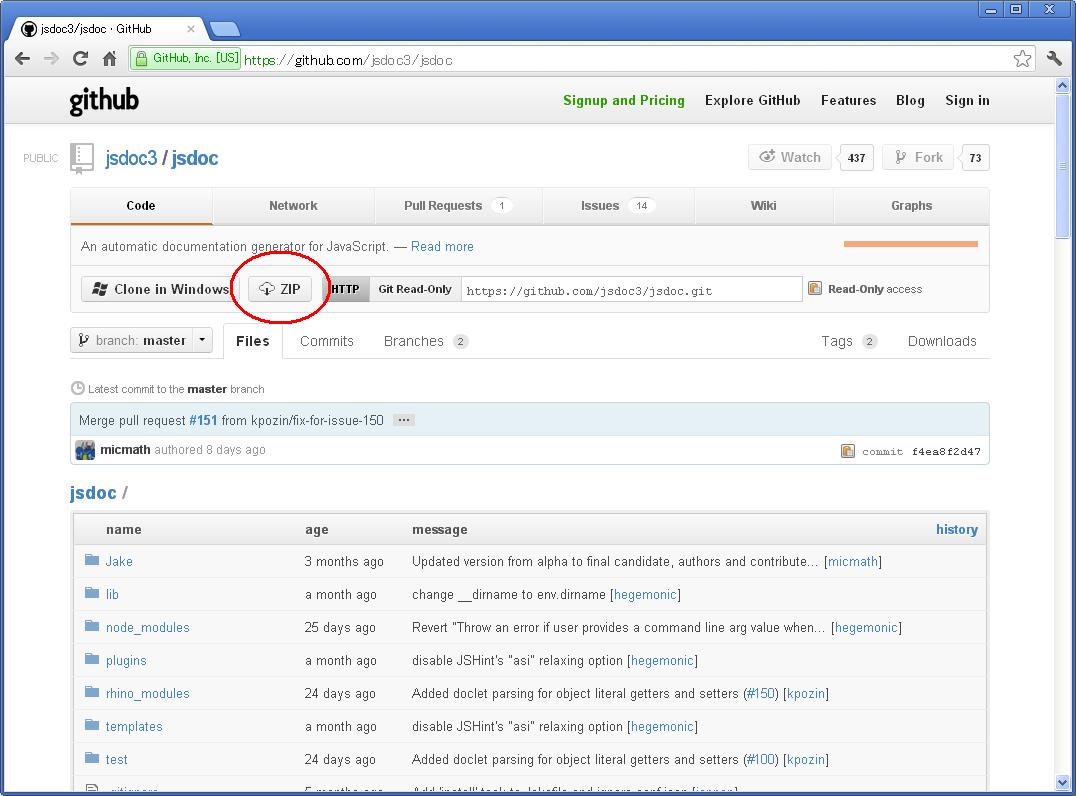Bookmark the page with the star icon
This screenshot has height=796, width=1076.
pos(1022,59)
